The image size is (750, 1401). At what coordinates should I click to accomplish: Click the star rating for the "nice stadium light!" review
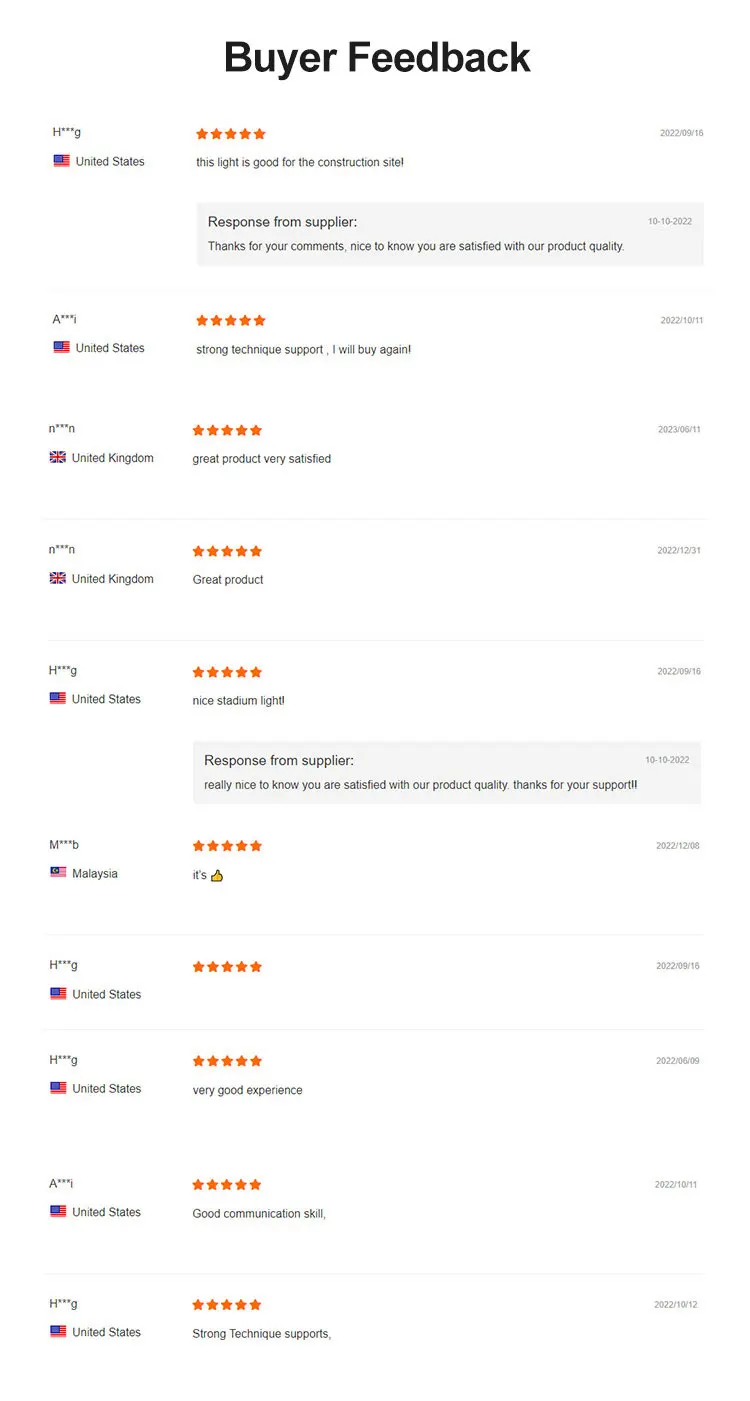pos(227,672)
